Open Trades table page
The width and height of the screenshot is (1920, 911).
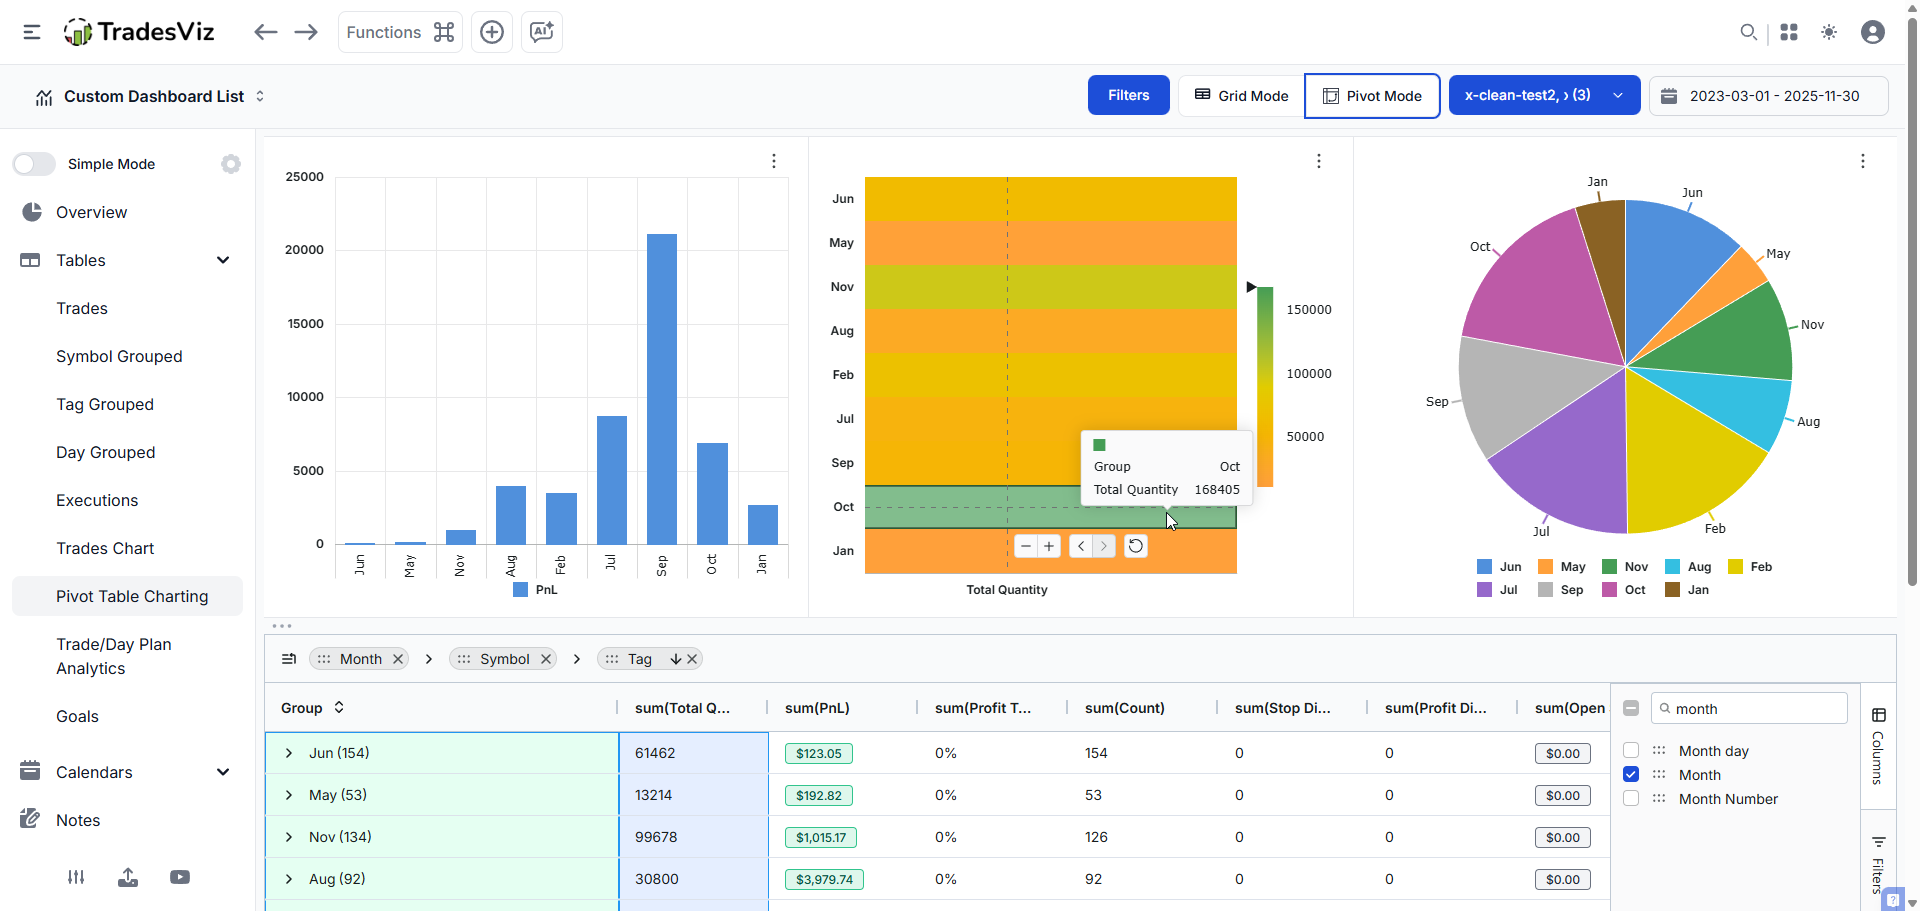tap(82, 308)
